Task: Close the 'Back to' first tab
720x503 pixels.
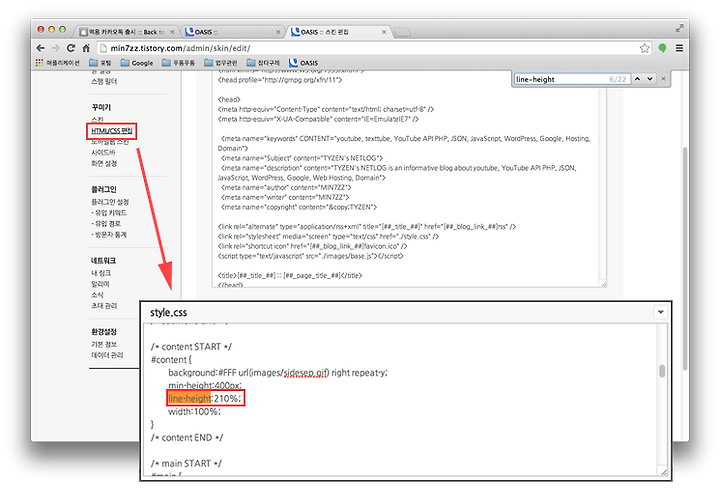Action: pos(172,32)
